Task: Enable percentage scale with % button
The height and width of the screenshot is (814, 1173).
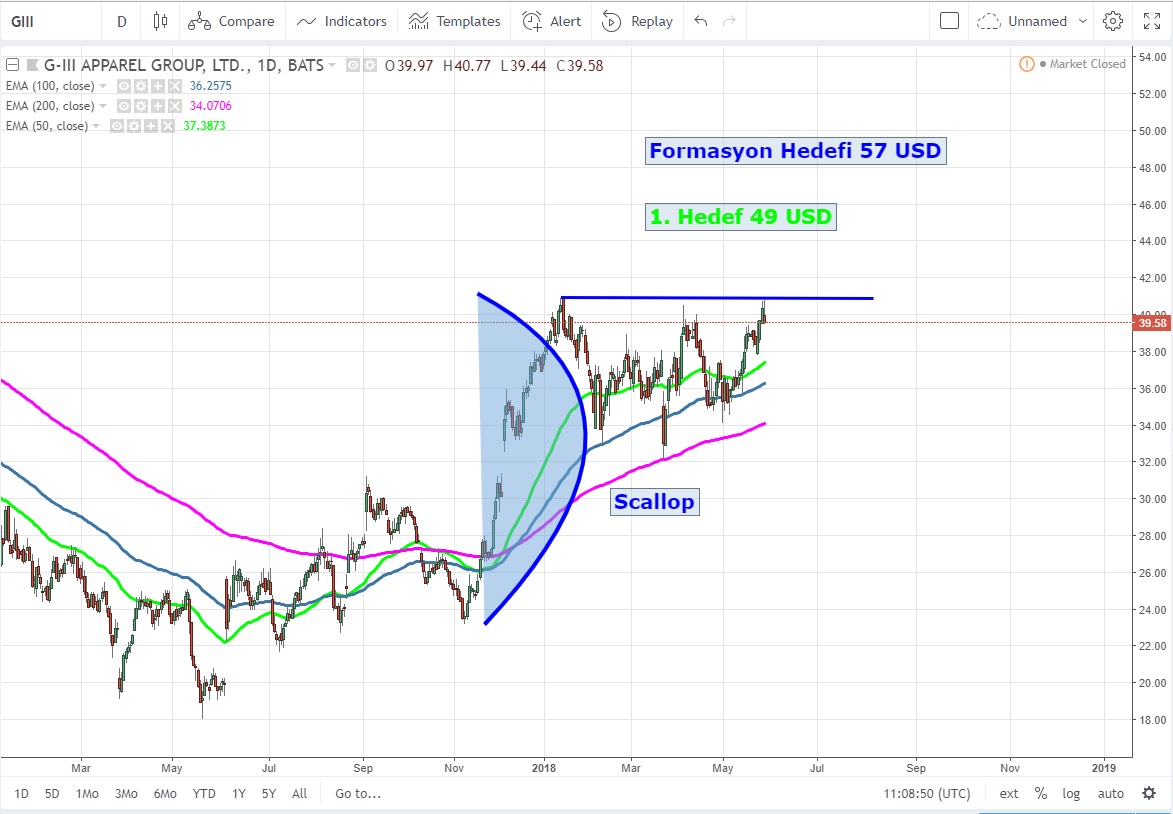Action: click(1041, 794)
